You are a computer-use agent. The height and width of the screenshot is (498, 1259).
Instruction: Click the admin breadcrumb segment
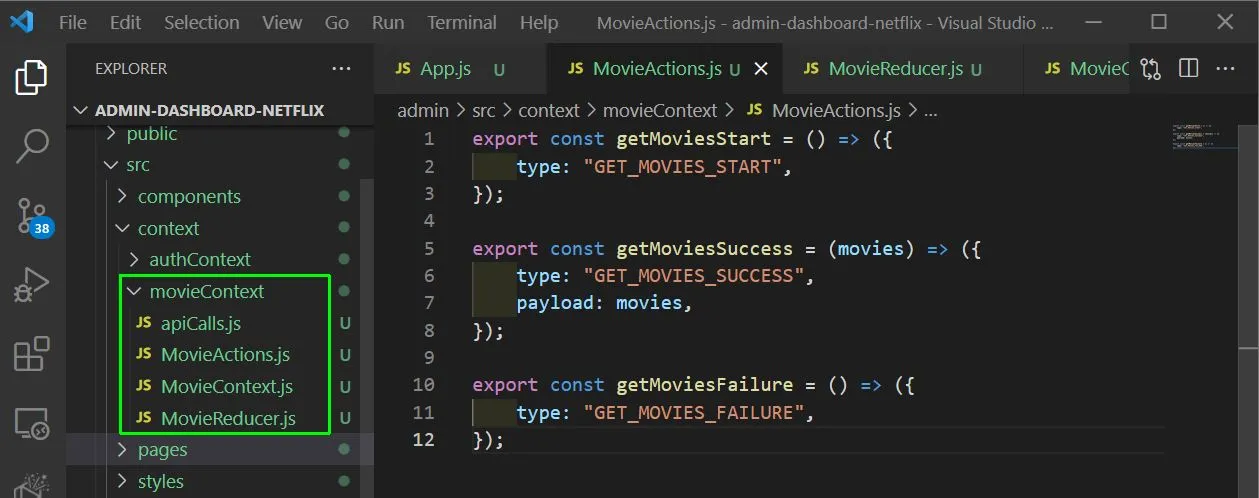(x=423, y=110)
